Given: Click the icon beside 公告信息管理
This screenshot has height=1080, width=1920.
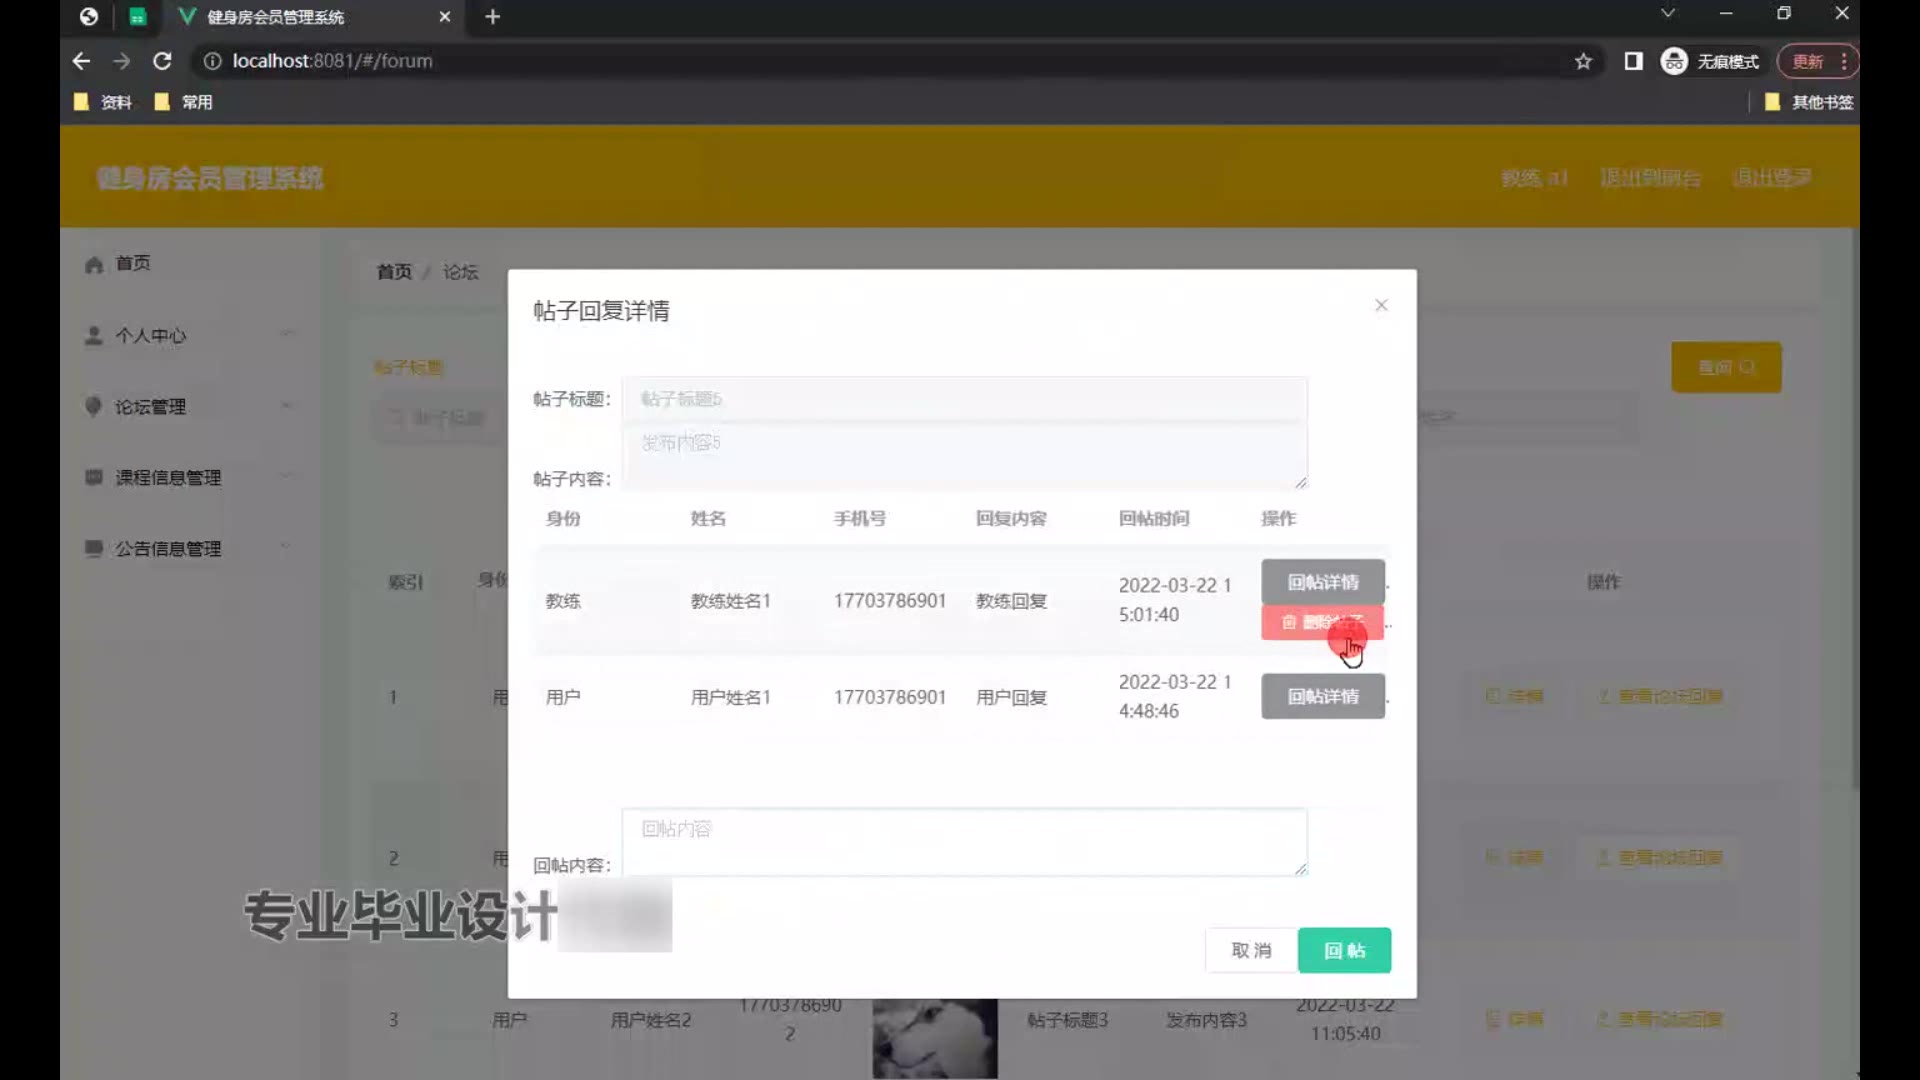Looking at the screenshot, I should 94,548.
